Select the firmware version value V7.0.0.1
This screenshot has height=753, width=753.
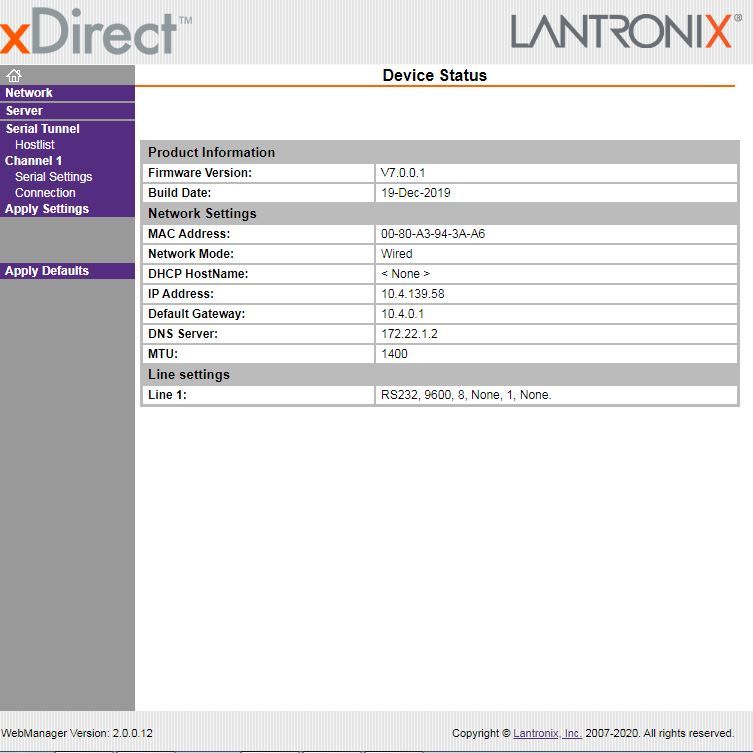(x=403, y=173)
